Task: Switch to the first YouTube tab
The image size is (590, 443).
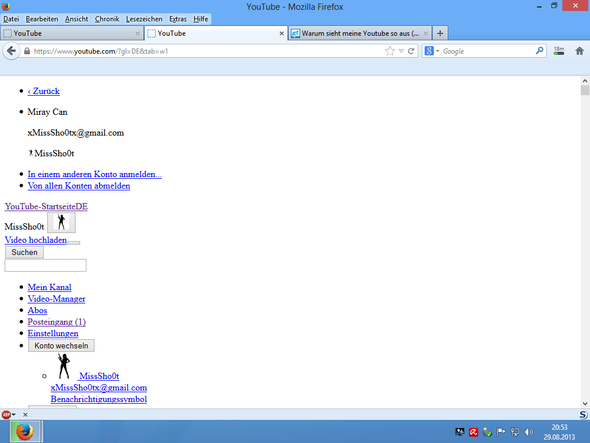Action: (71, 33)
